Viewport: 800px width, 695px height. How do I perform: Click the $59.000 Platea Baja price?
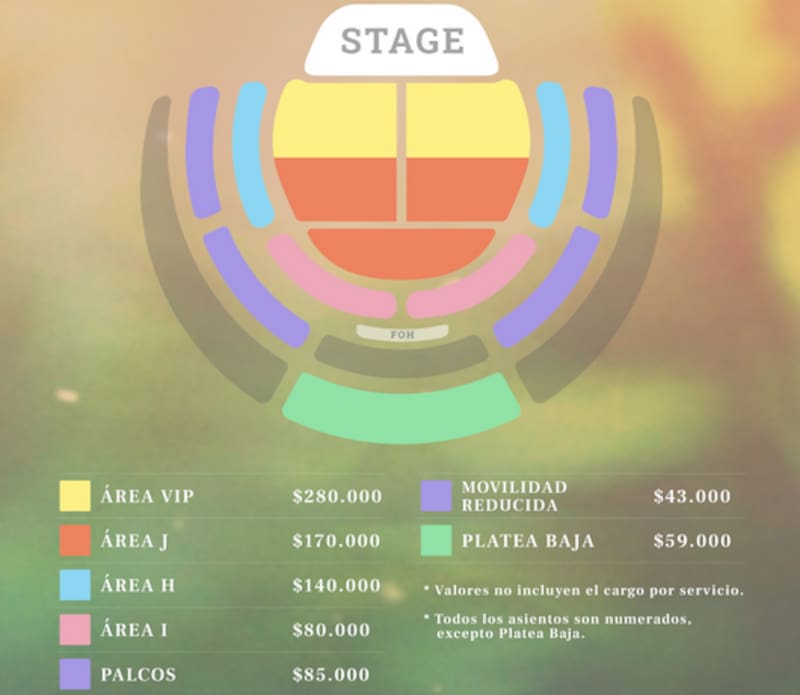[x=692, y=541]
